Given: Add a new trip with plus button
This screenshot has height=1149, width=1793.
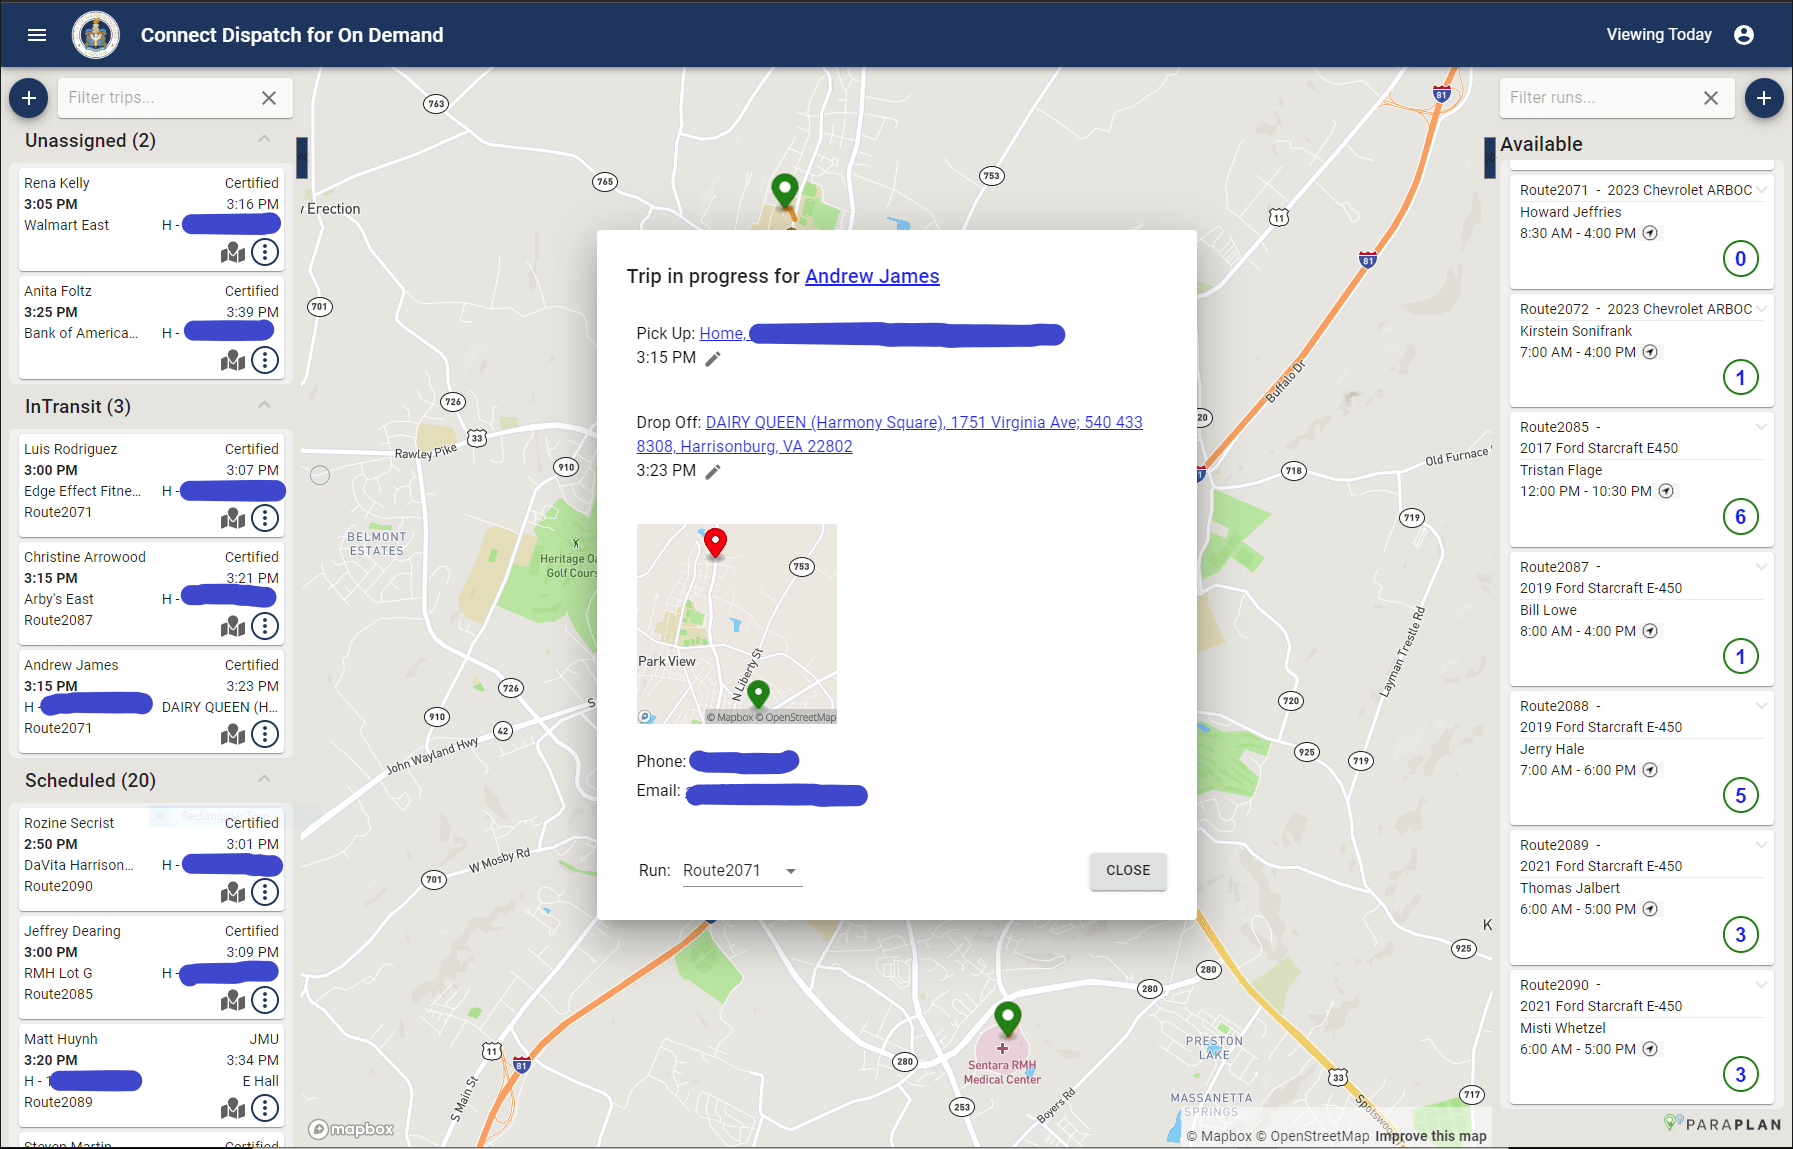Looking at the screenshot, I should [29, 98].
